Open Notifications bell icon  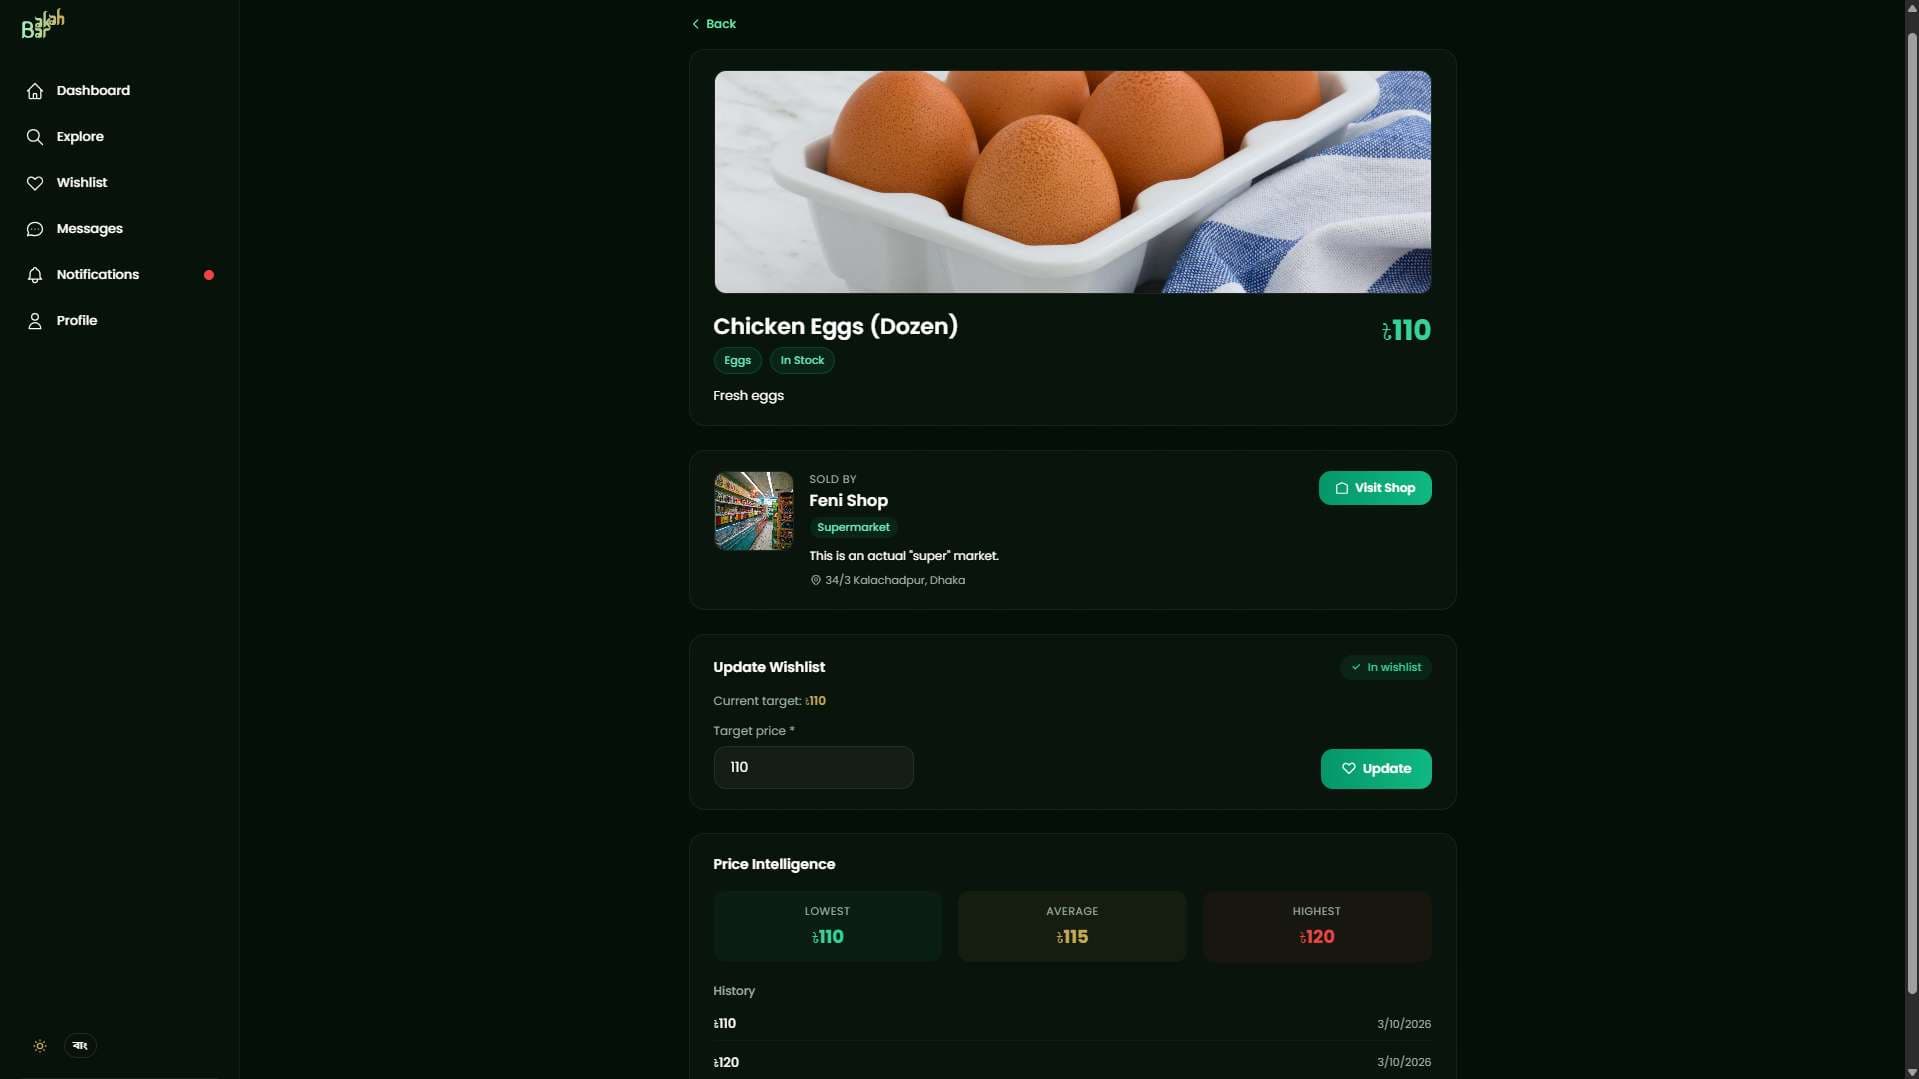(x=35, y=275)
